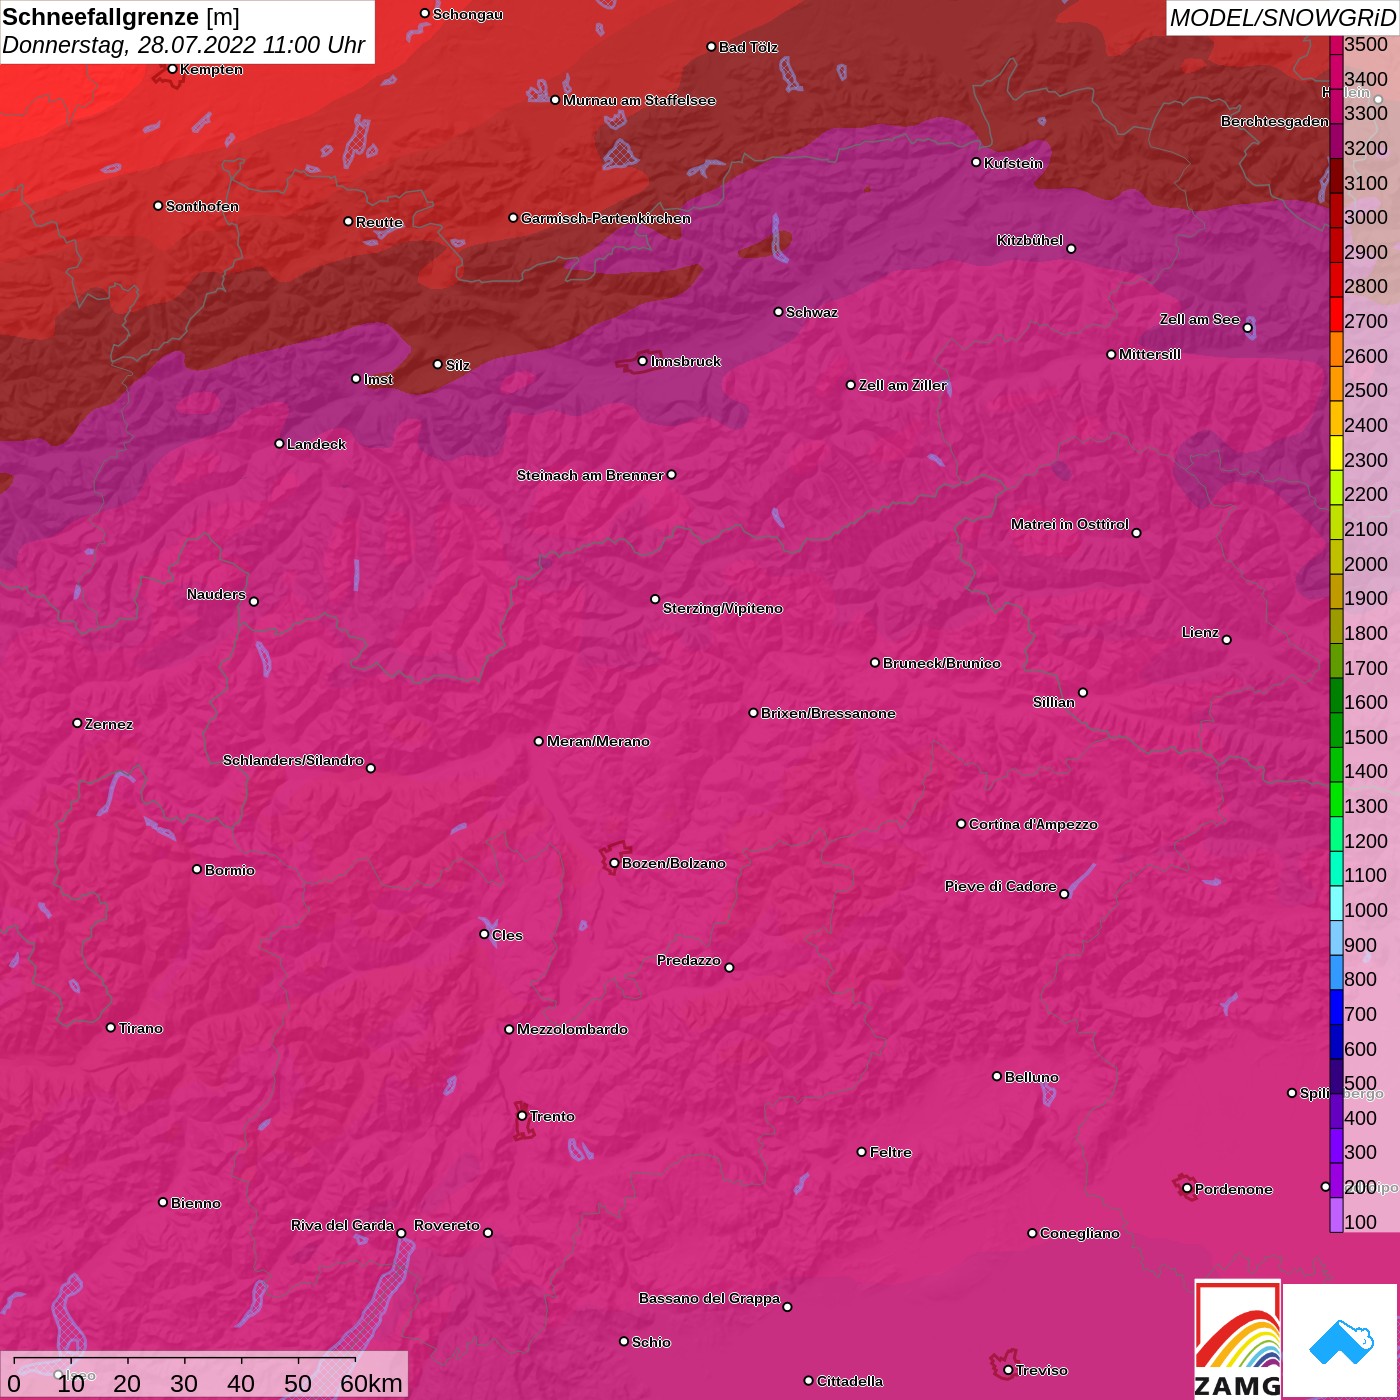The height and width of the screenshot is (1400, 1400).
Task: Click the date Donnerstag, 28.07.2022 11:00 Uhr
Action: tap(184, 45)
